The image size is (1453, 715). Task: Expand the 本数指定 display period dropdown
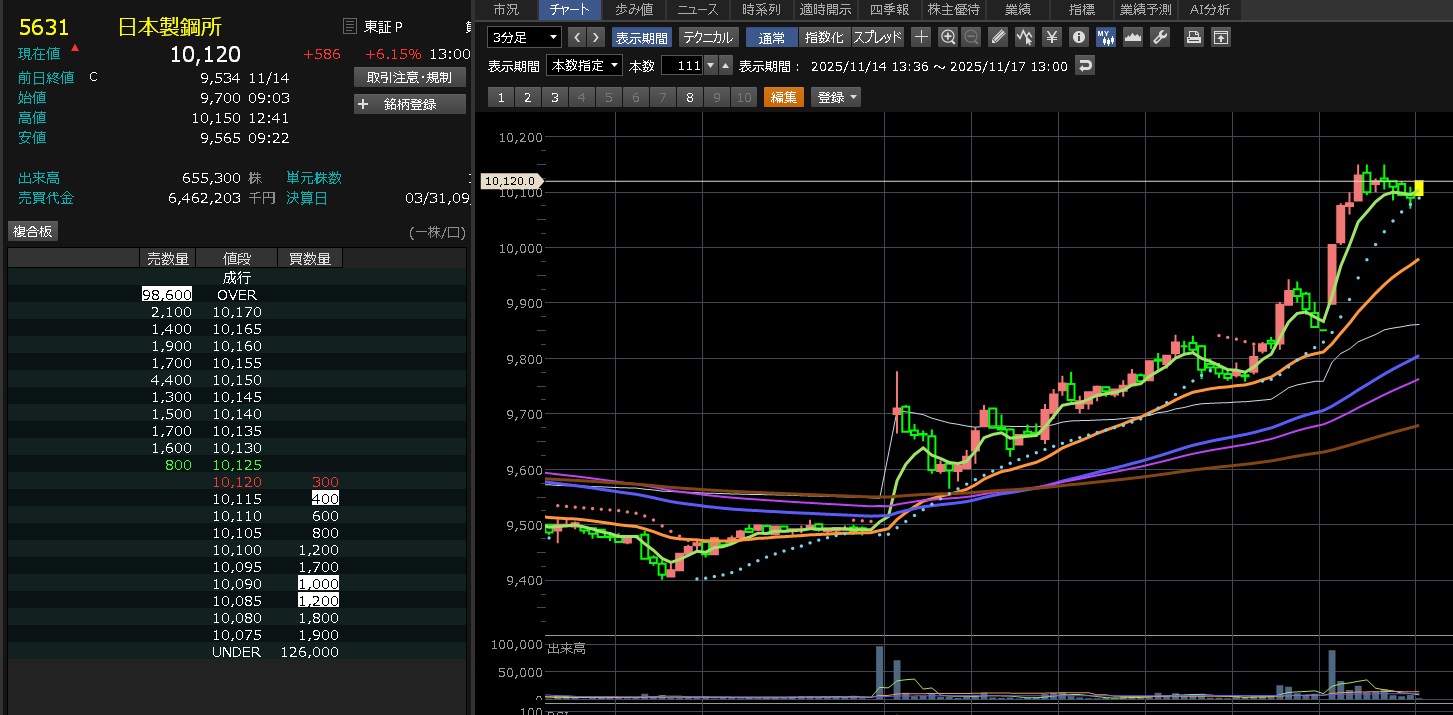584,66
